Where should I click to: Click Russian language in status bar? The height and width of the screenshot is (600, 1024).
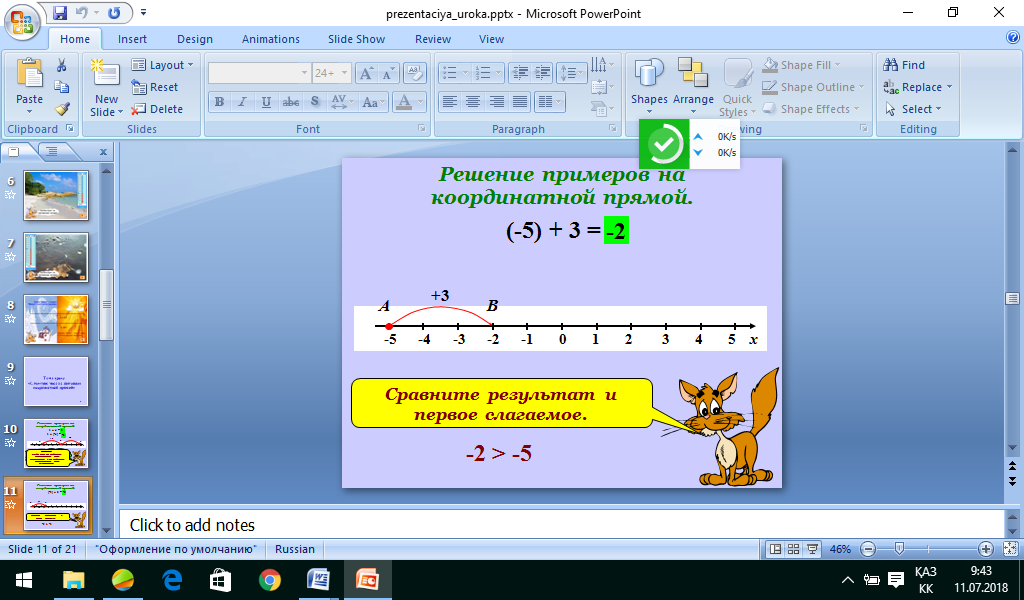pos(295,549)
